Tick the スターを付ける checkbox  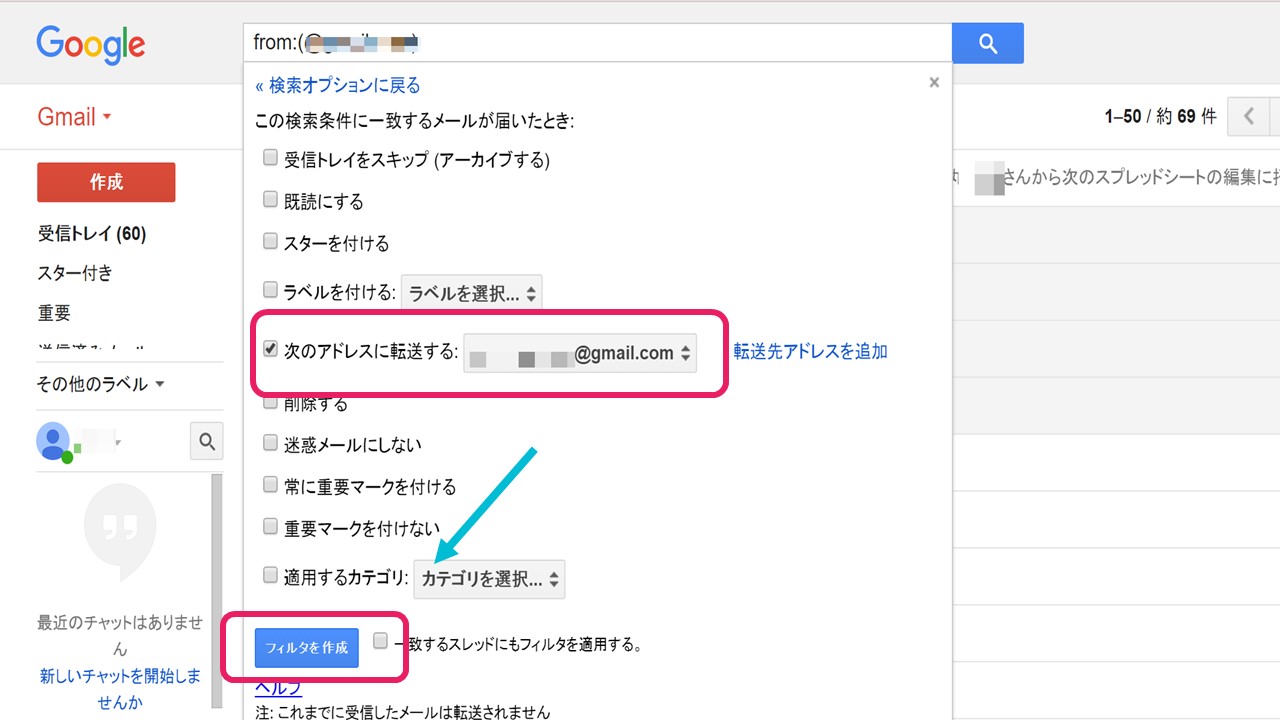(x=270, y=242)
